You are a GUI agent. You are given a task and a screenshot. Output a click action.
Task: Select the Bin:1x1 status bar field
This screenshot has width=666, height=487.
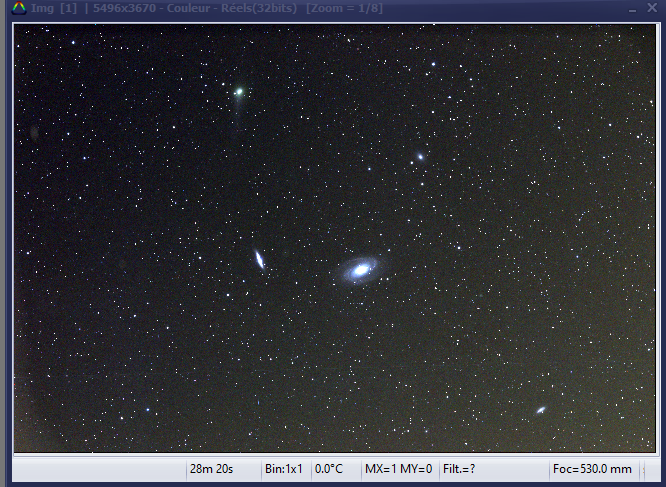tap(284, 469)
